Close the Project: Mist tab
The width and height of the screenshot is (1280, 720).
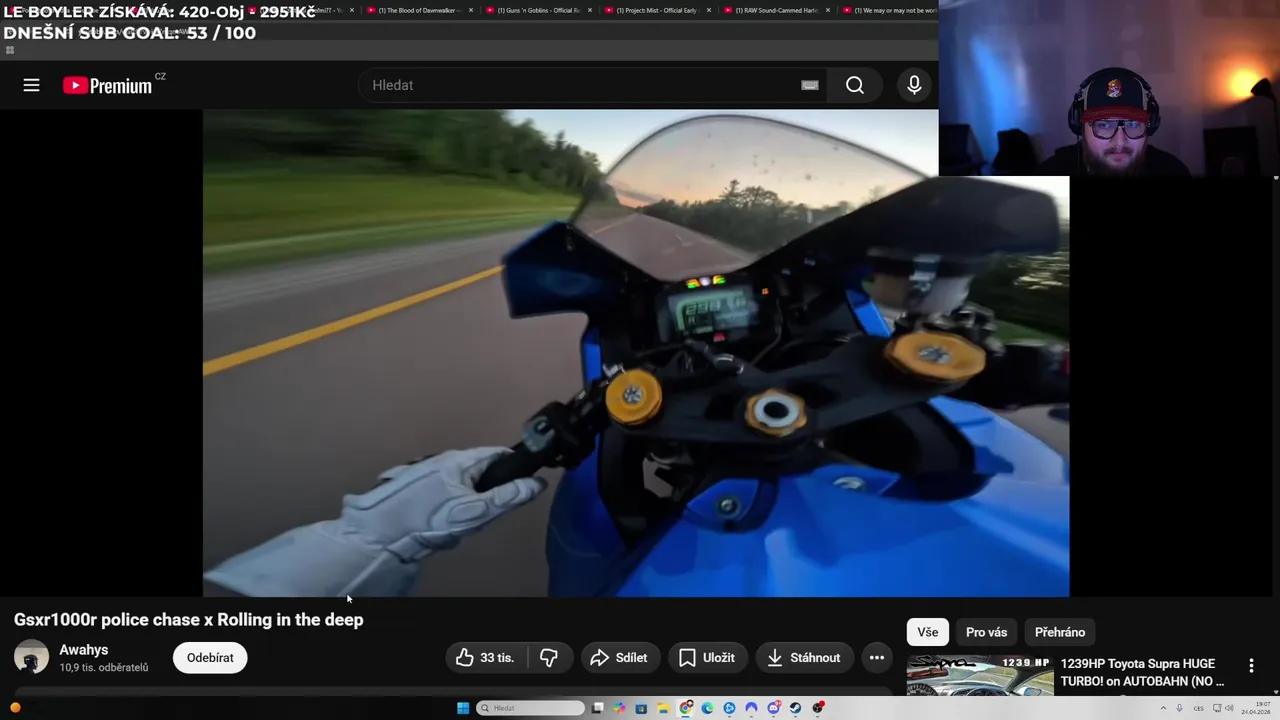709,10
